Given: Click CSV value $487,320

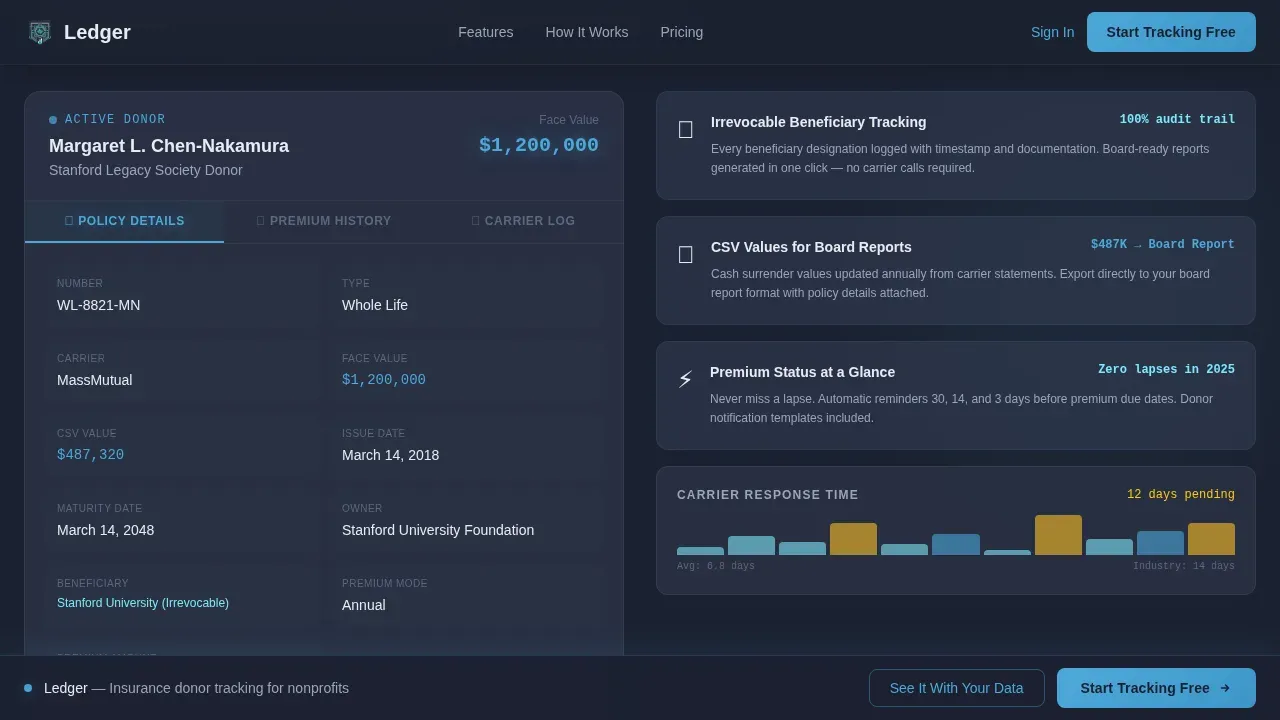Looking at the screenshot, I should (91, 455).
